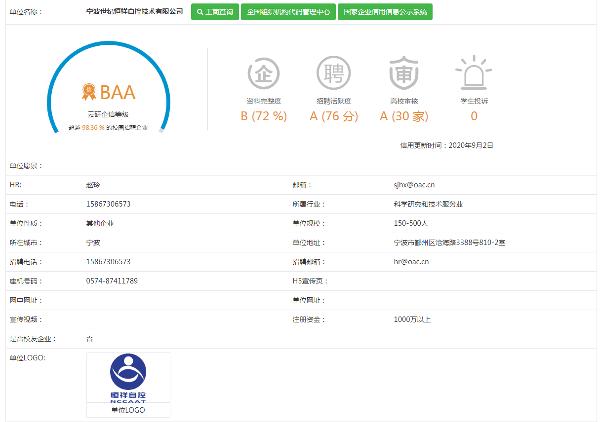600x422 pixels.
Task: Click the B (72 %) completeness score
Action: tap(261, 116)
